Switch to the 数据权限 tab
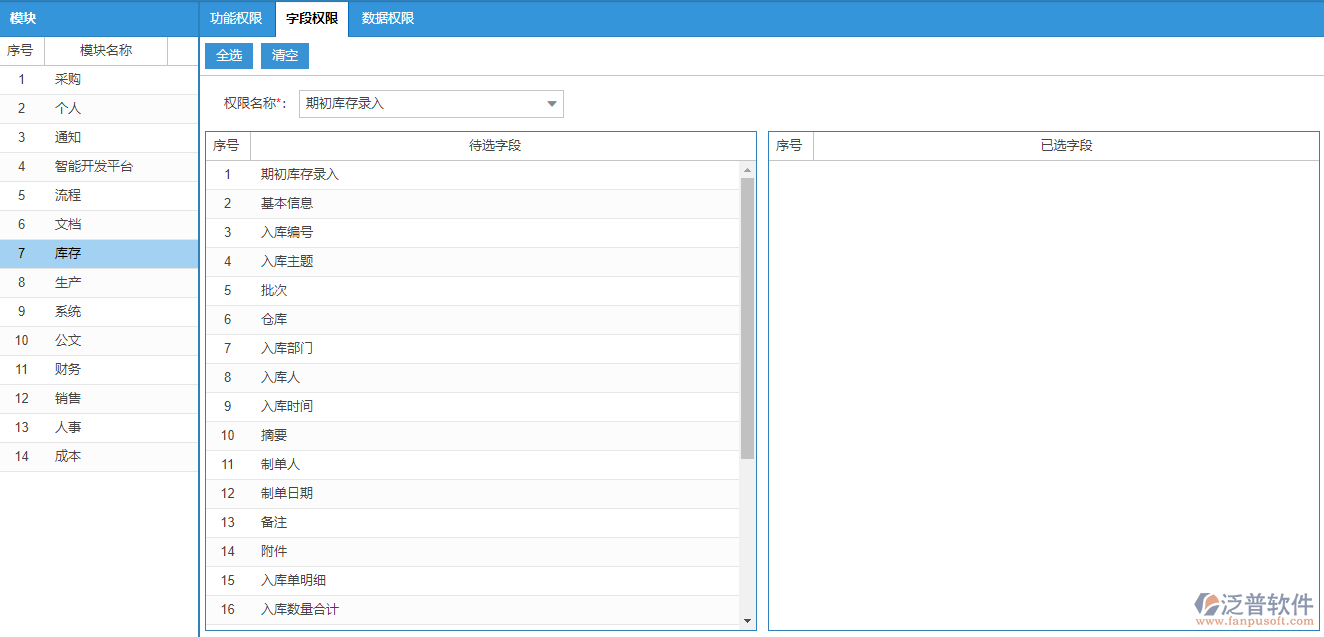Image resolution: width=1324 pixels, height=637 pixels. click(x=386, y=18)
